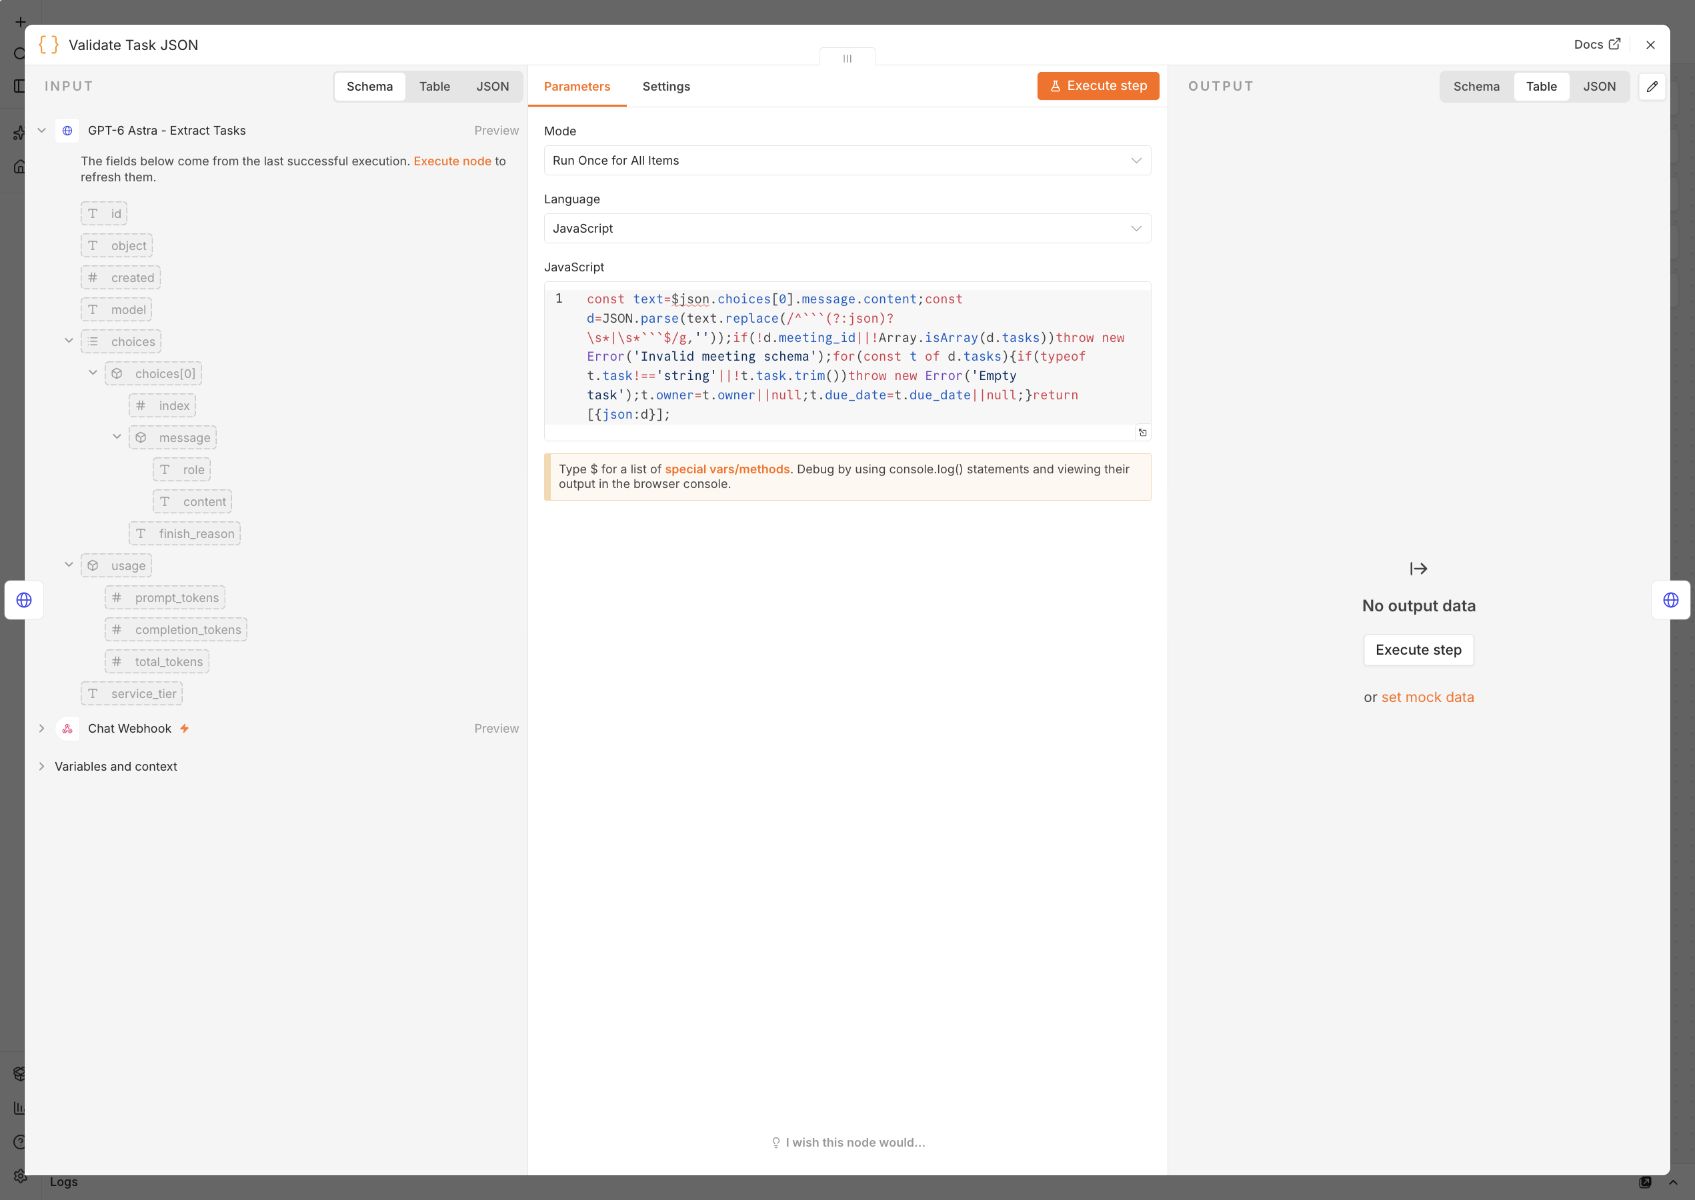Image resolution: width=1695 pixels, height=1200 pixels.
Task: Switch OUTPUT panel to Table view
Action: click(x=1541, y=87)
